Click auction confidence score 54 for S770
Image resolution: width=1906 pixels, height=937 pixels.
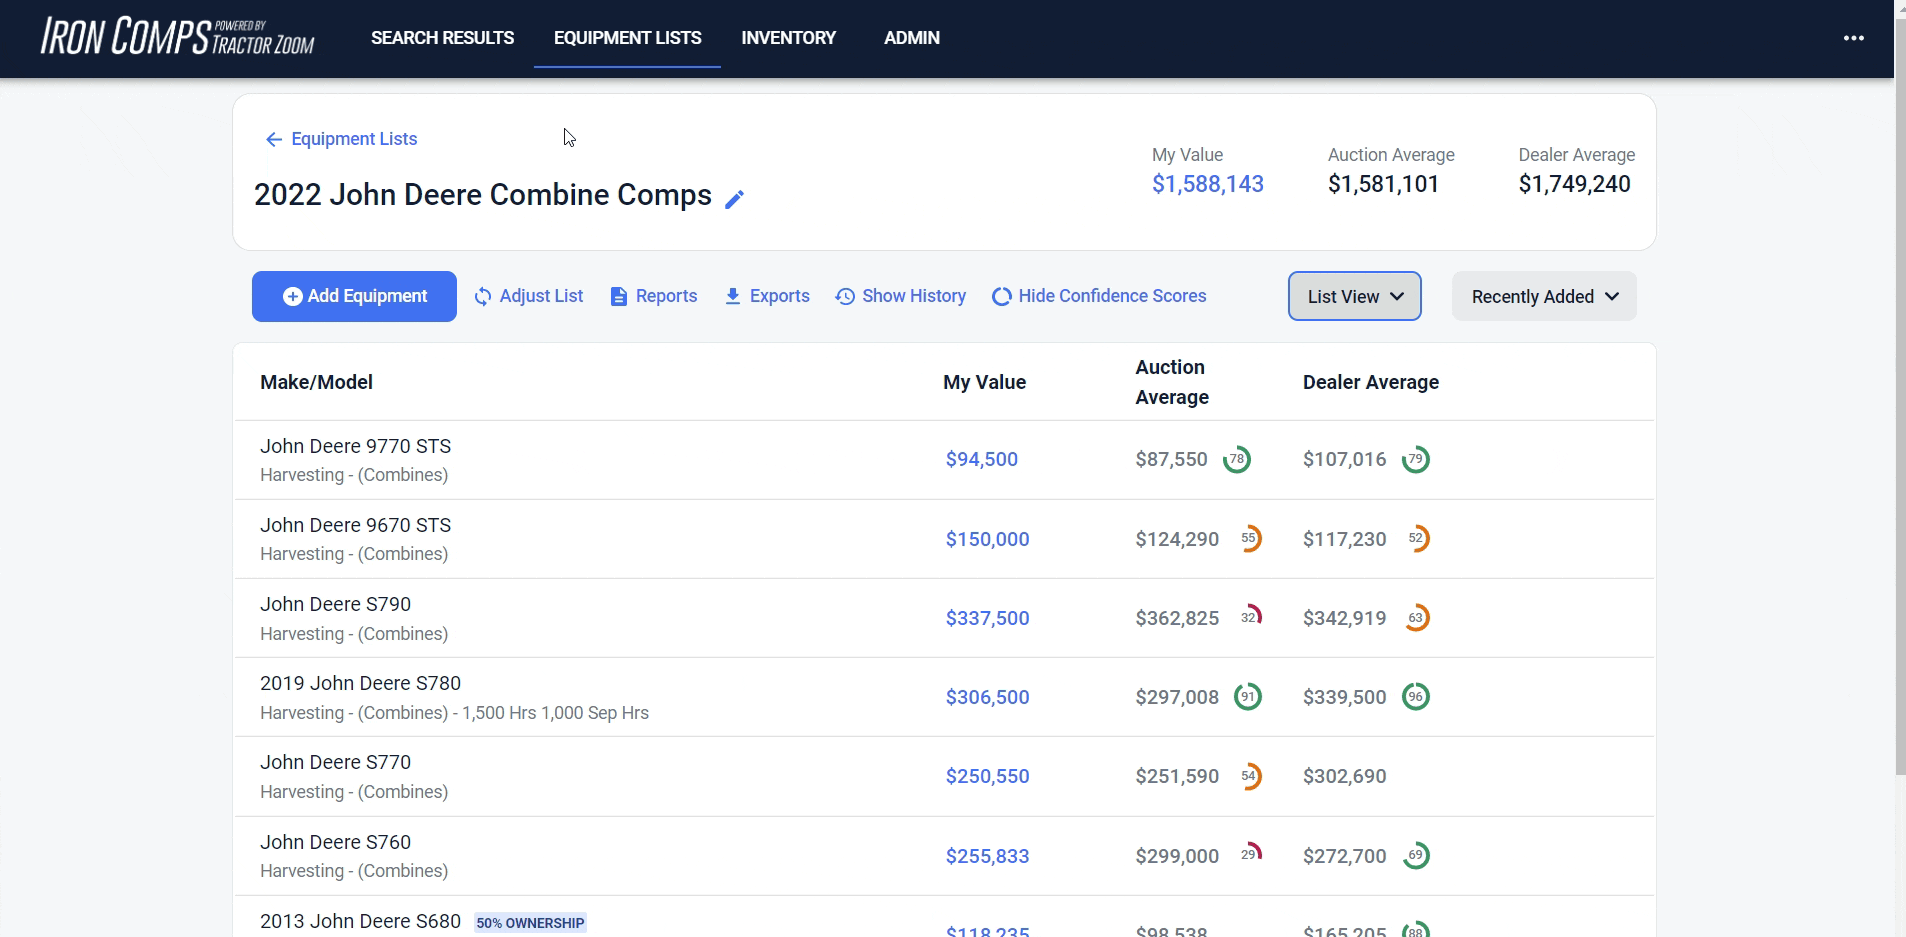pyautogui.click(x=1249, y=776)
